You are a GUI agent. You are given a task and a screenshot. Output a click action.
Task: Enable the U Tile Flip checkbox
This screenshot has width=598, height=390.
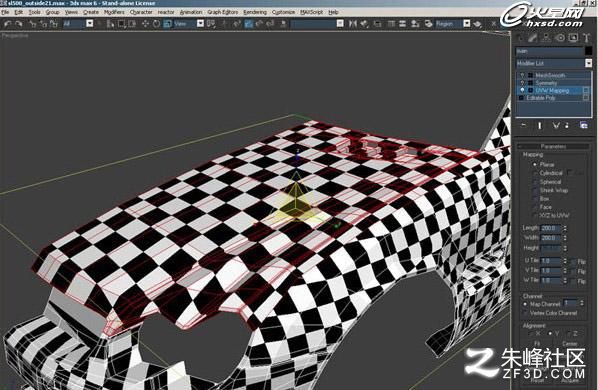[x=573, y=262]
